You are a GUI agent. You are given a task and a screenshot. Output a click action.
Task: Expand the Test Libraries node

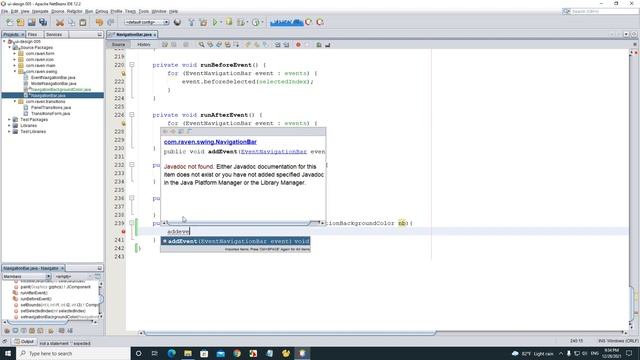coord(10,131)
